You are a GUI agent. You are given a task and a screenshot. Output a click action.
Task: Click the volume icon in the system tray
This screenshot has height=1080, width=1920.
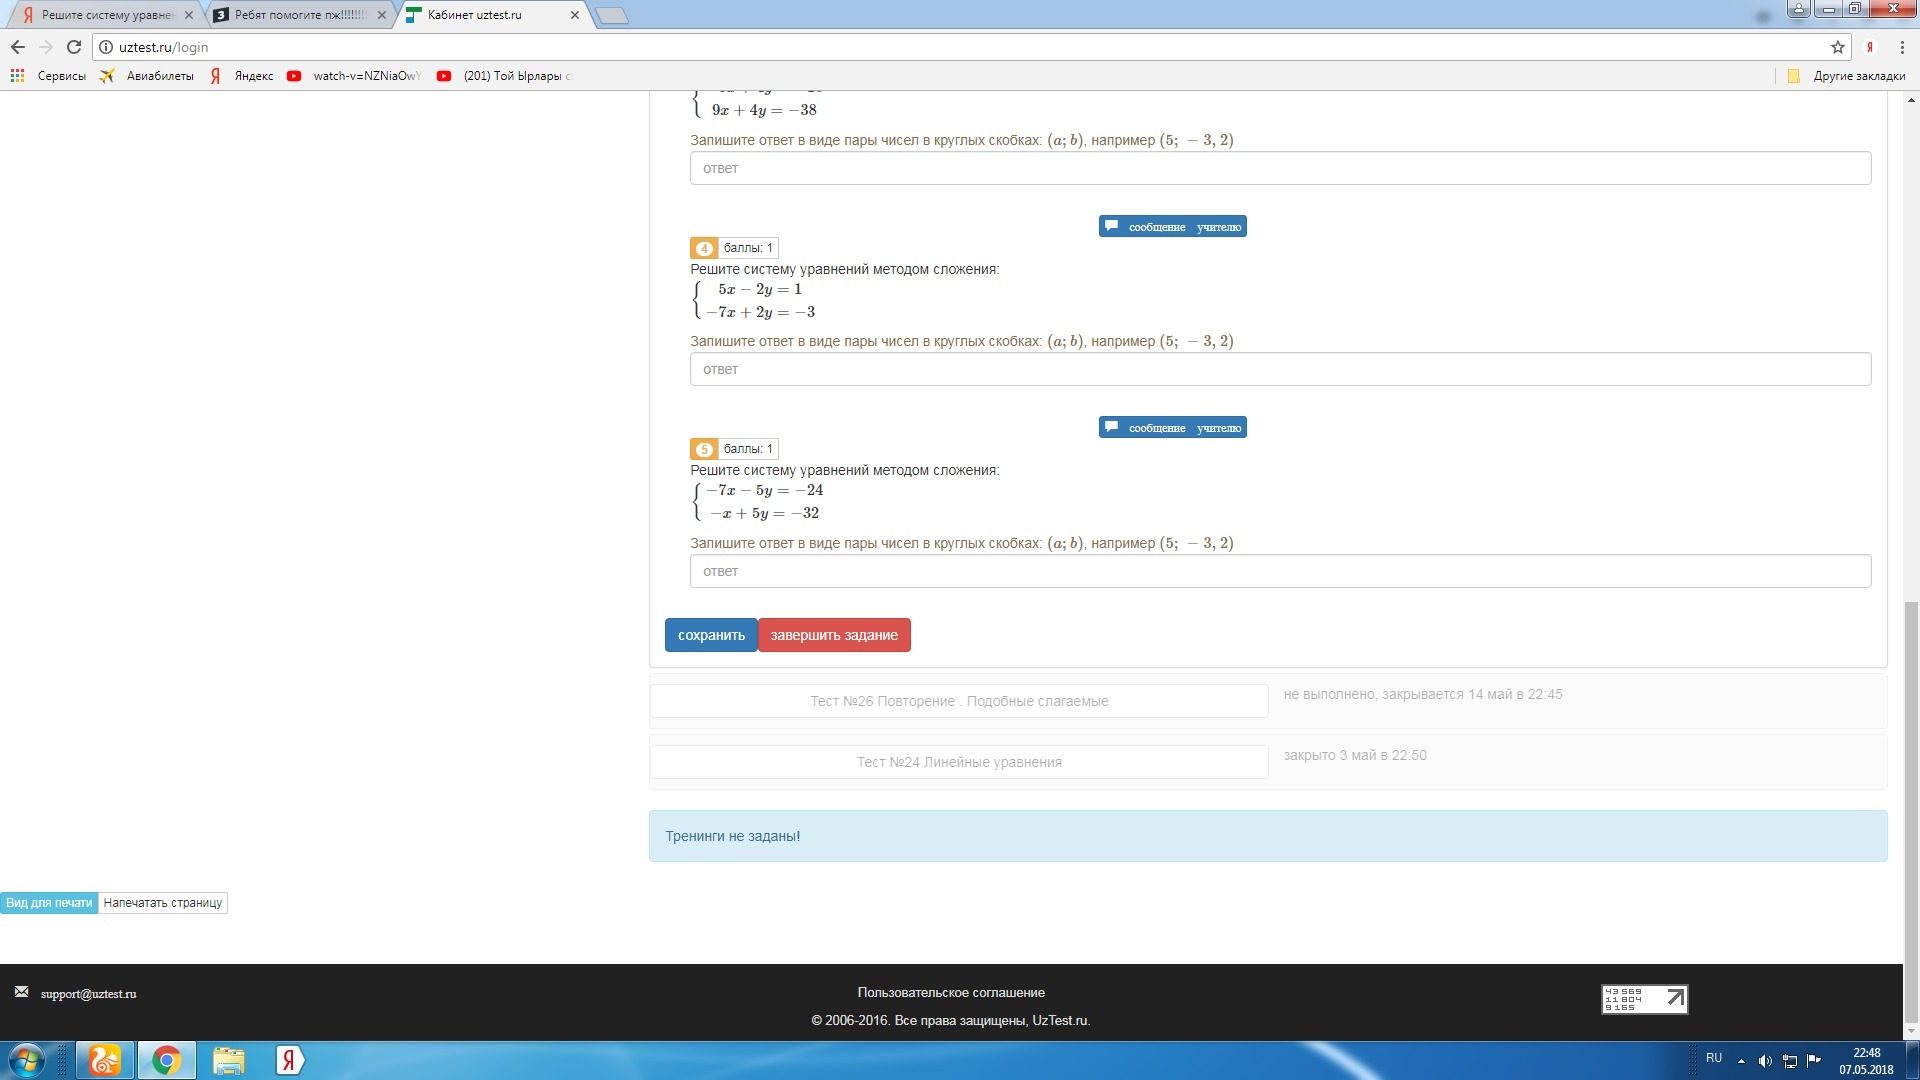coord(1765,1061)
